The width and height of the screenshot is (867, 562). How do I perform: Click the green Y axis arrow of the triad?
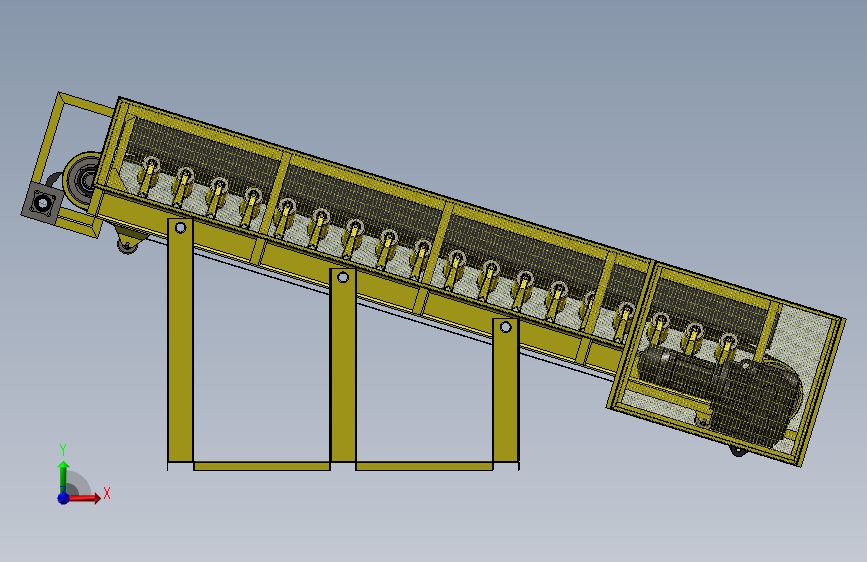(x=64, y=476)
